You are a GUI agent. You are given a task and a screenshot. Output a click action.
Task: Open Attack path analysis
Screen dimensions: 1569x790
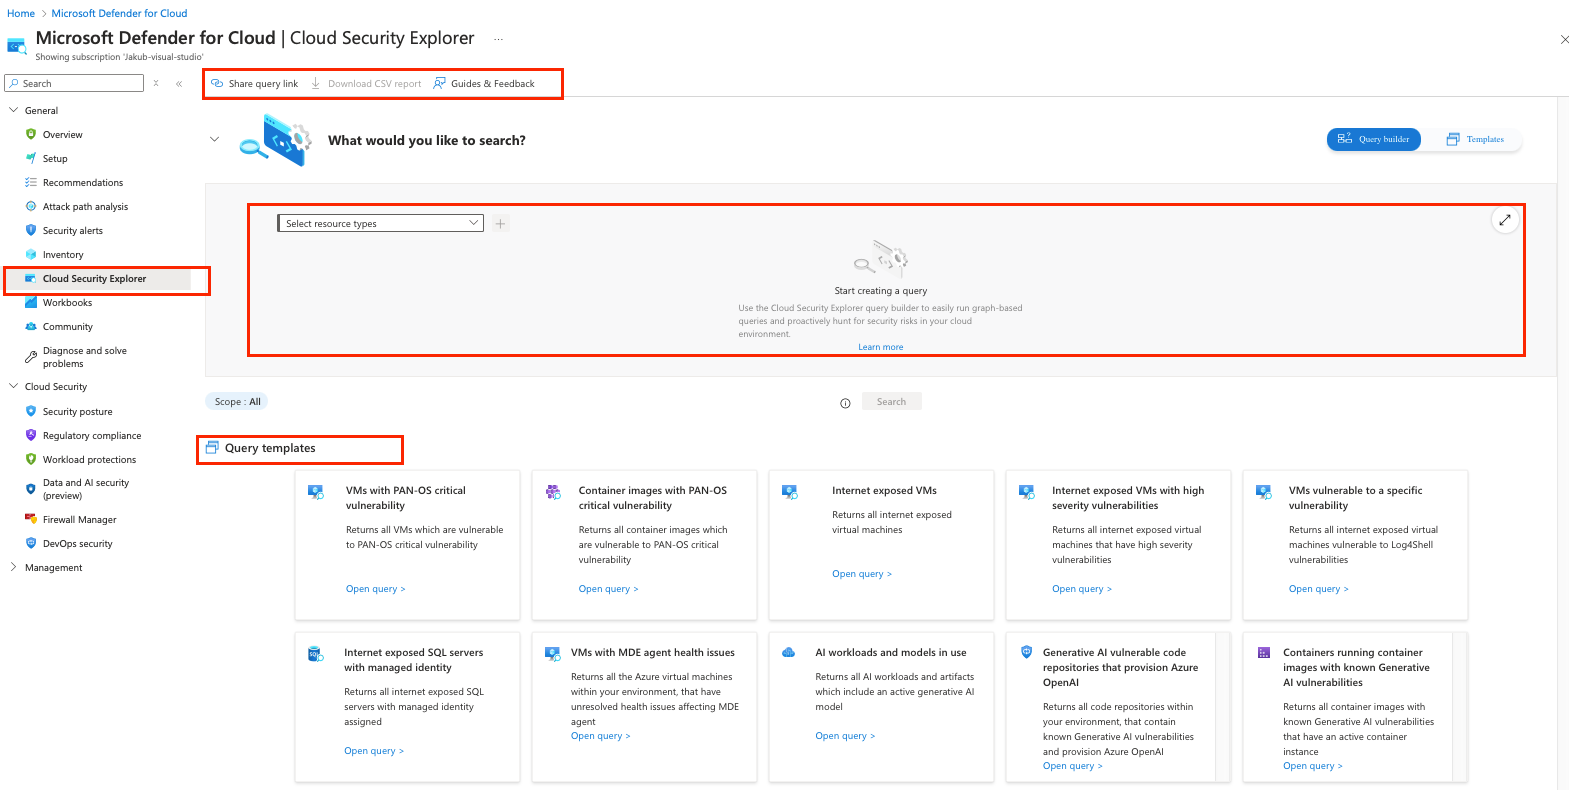[85, 207]
